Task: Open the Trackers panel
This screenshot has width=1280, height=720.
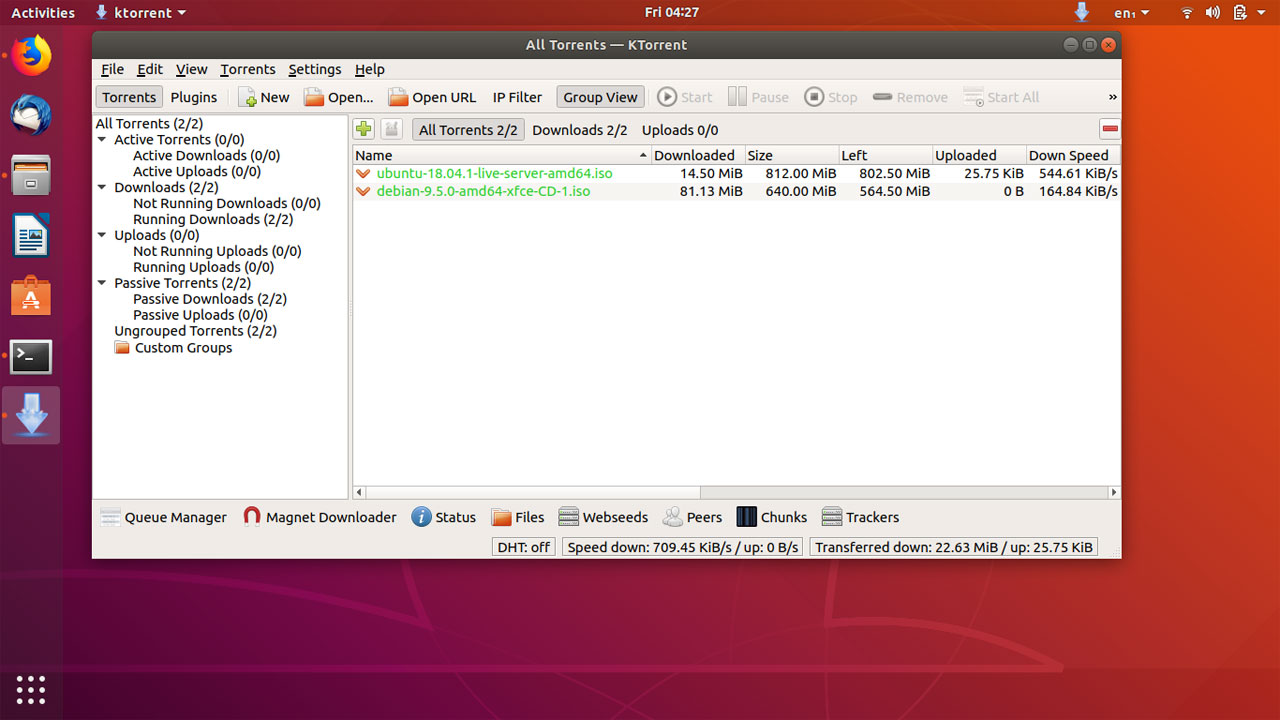Action: 860,517
